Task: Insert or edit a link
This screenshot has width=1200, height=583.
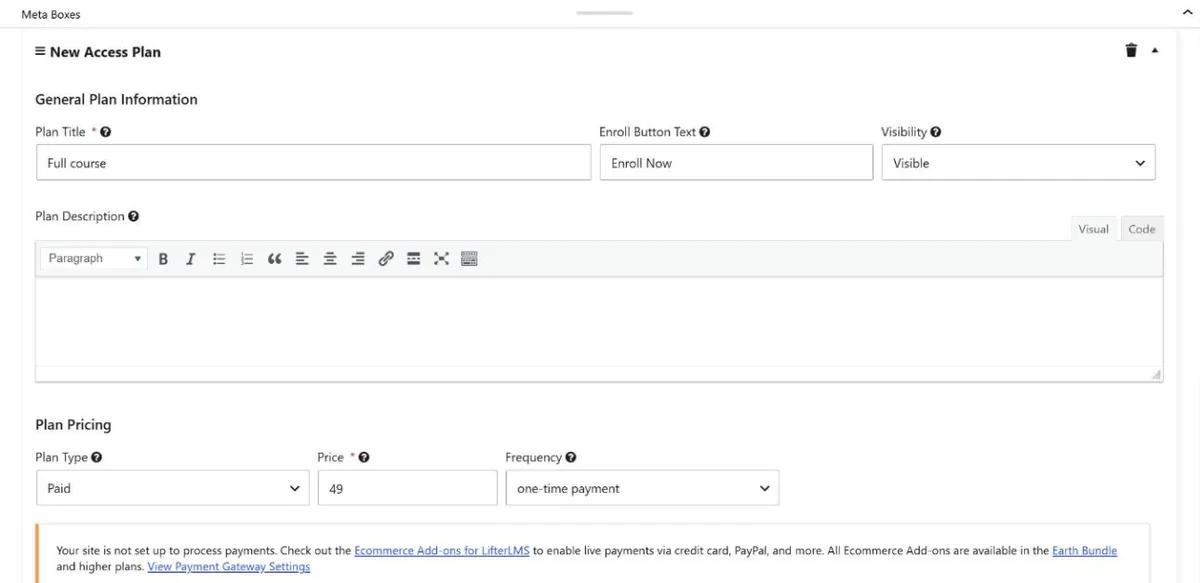Action: [386, 259]
